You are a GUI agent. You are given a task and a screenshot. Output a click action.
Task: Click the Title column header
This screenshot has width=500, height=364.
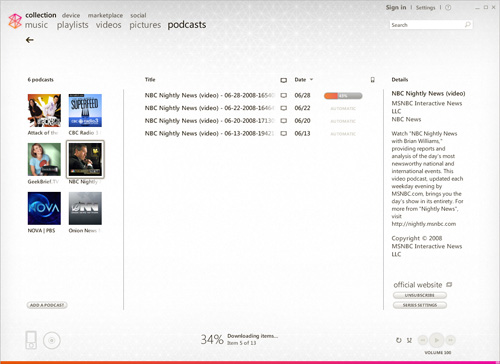pos(150,79)
